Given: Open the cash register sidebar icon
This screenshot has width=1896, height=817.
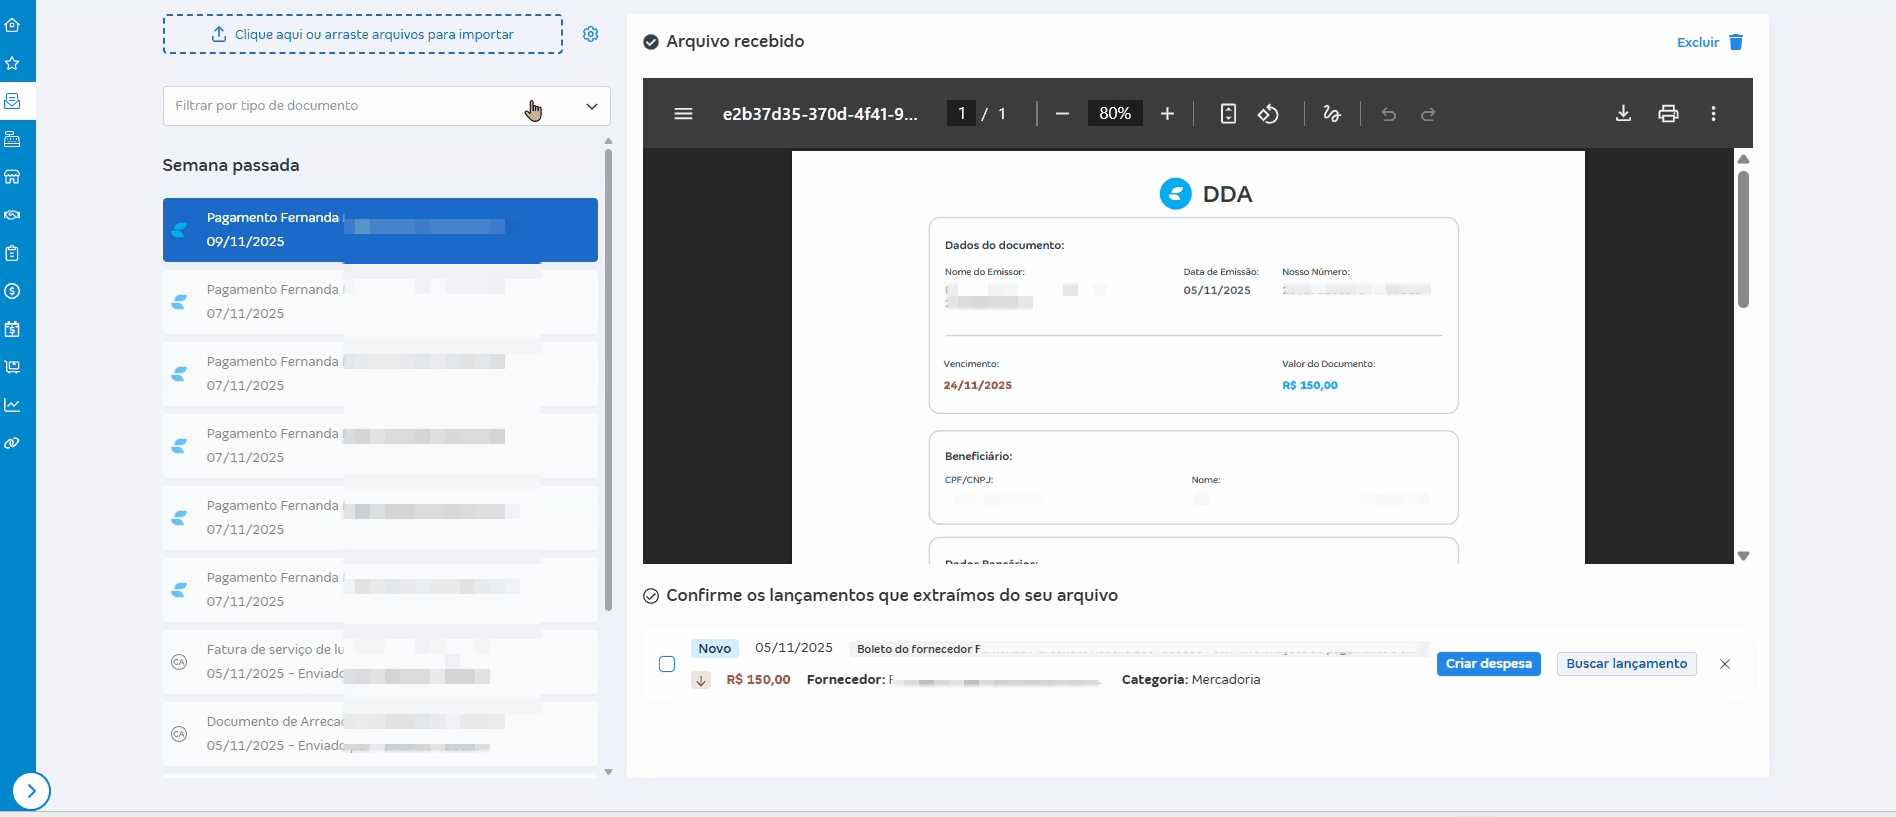Looking at the screenshot, I should point(13,139).
